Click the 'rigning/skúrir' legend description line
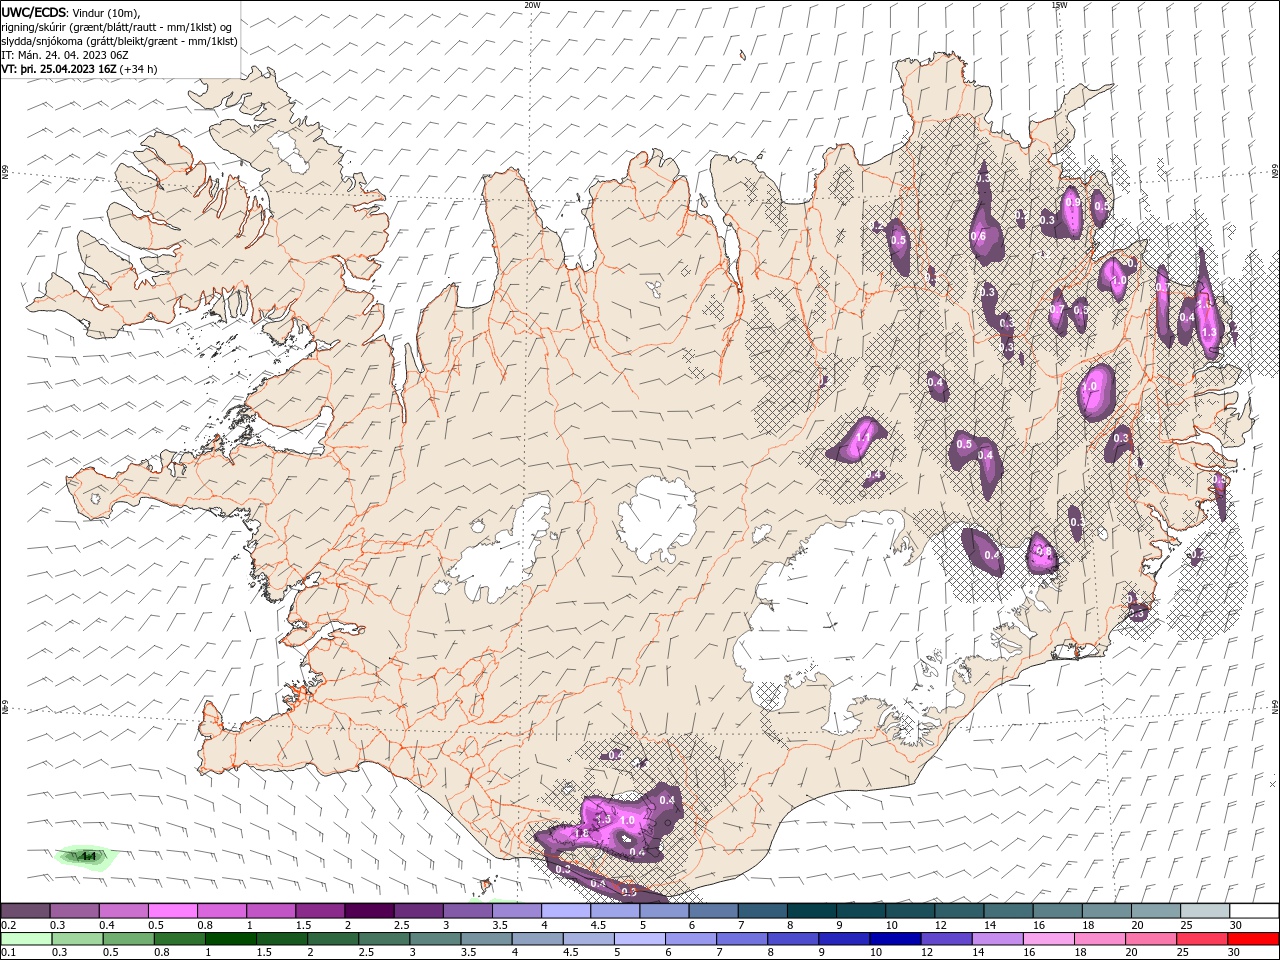Viewport: 1280px width, 960px height. 117,27
